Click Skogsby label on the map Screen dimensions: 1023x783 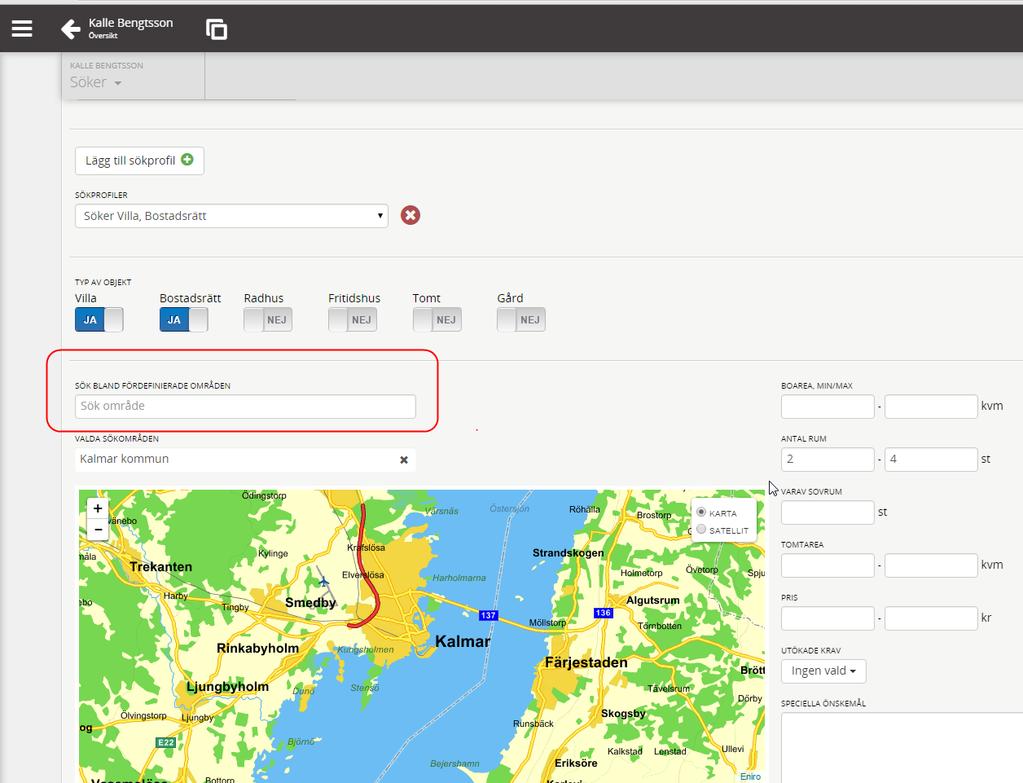pos(623,713)
